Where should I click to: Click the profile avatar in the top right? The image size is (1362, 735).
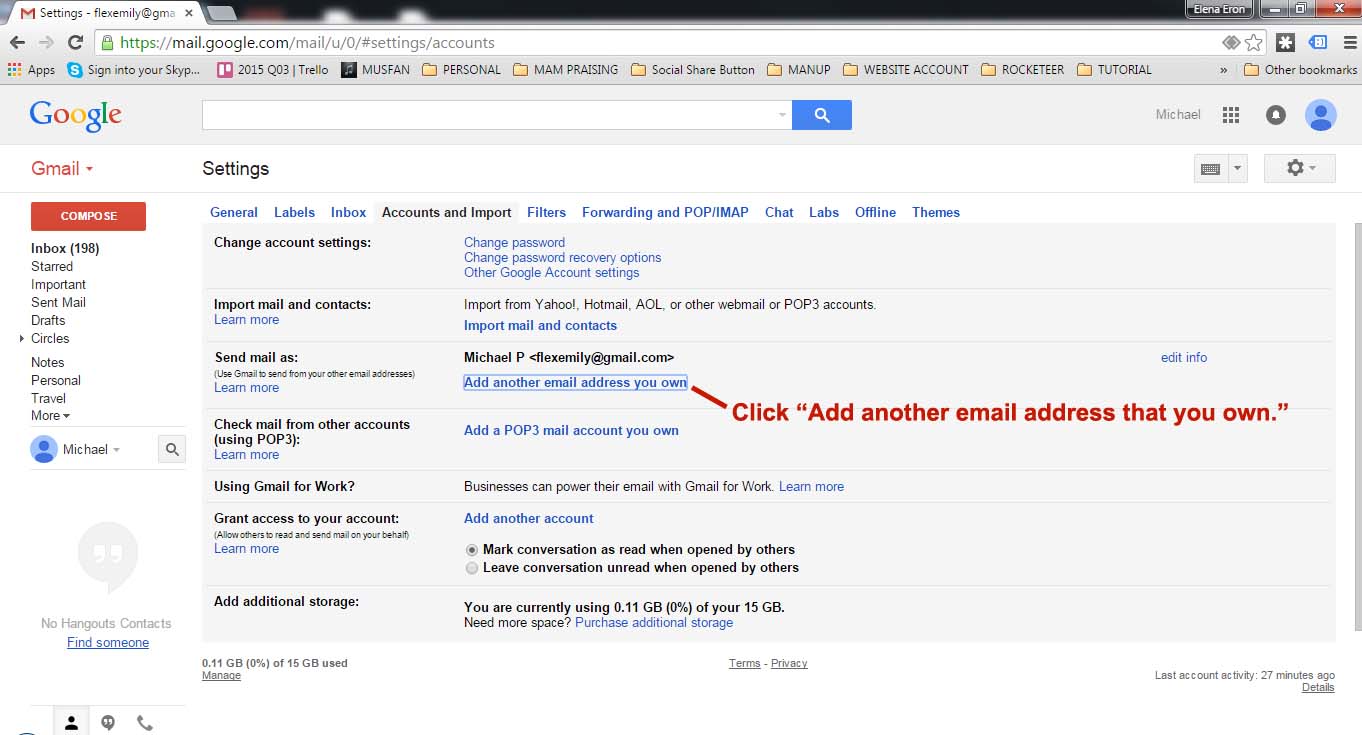click(x=1320, y=115)
